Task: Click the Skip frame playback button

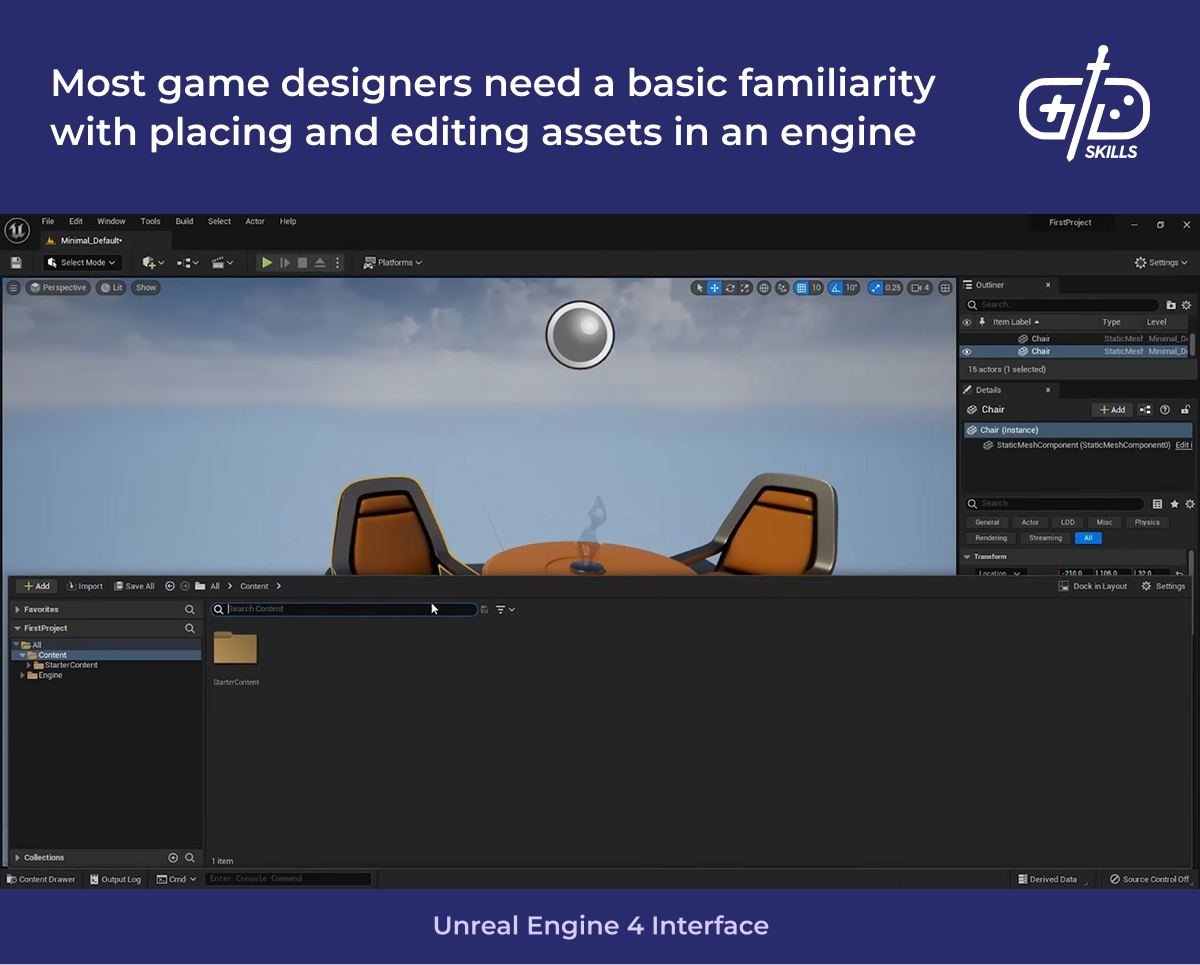Action: pyautogui.click(x=285, y=263)
